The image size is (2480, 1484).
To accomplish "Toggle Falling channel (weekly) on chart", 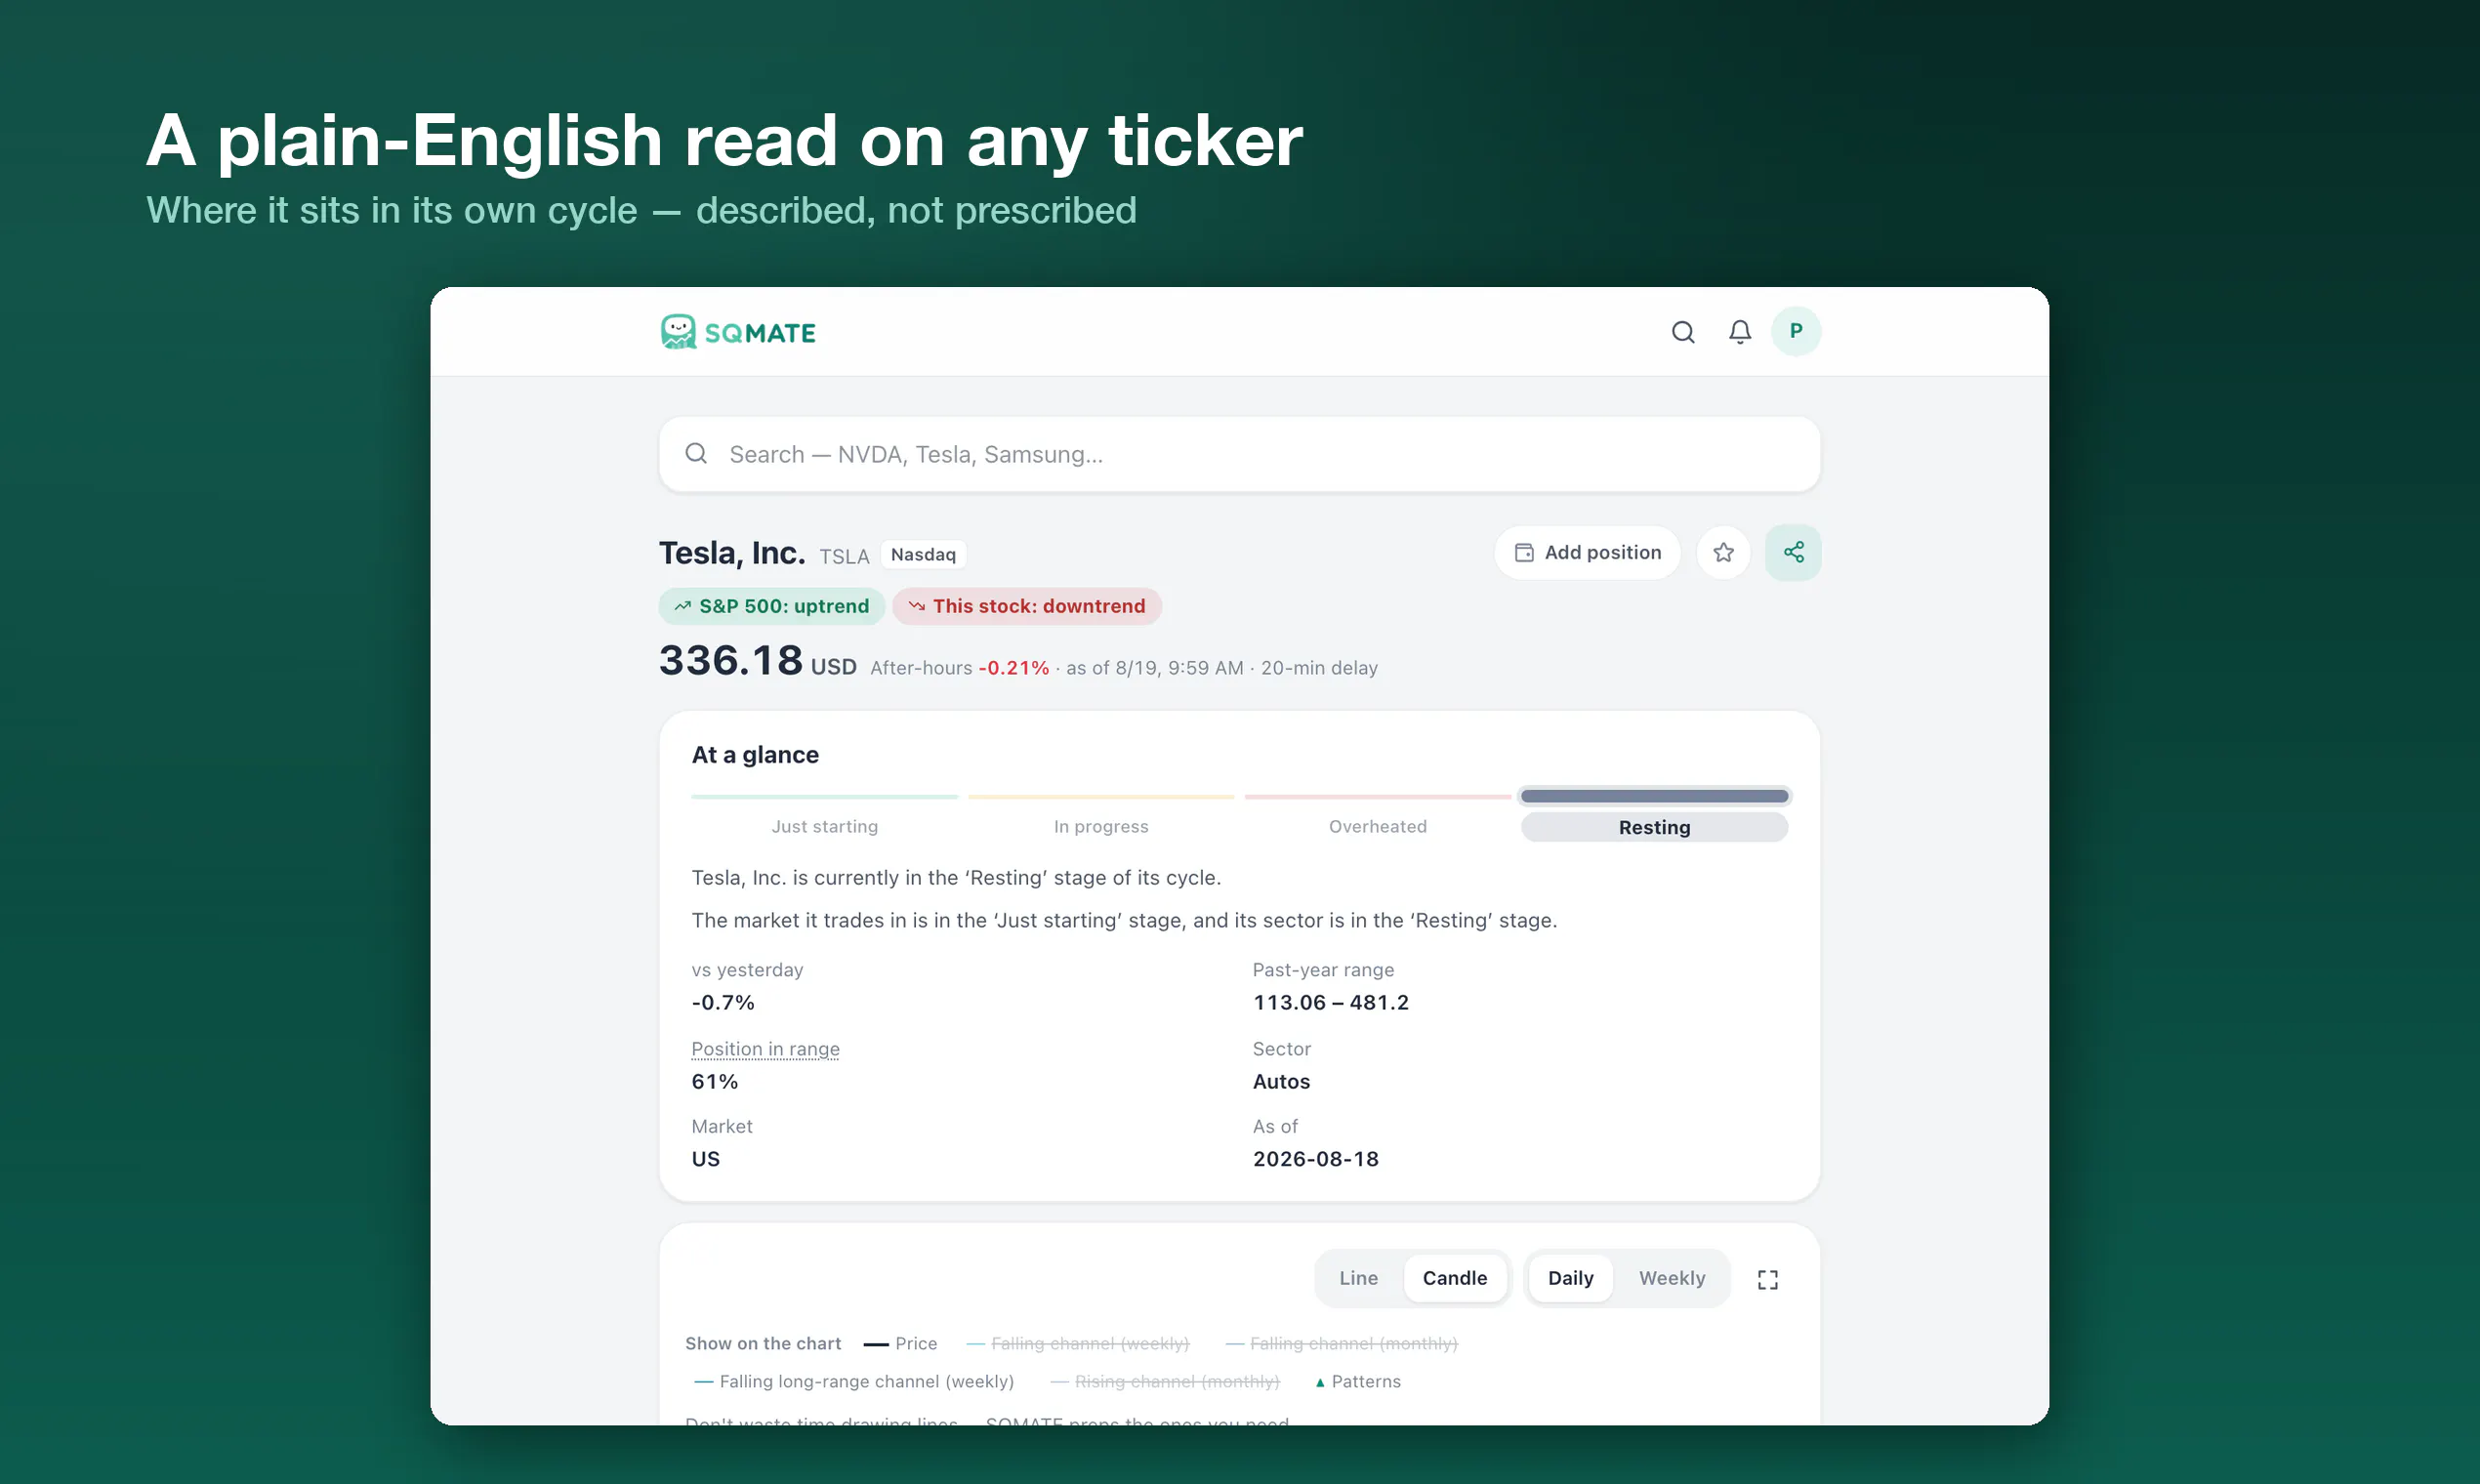I will (x=1078, y=1343).
